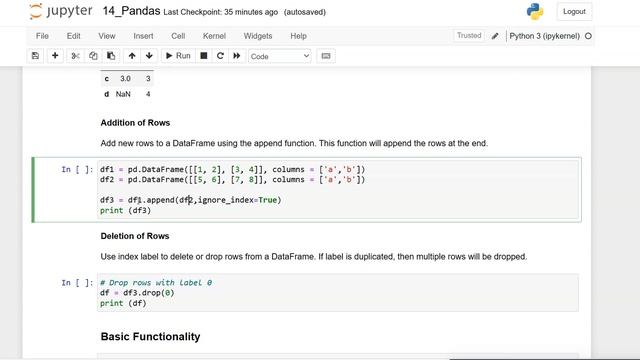
Task: Move the selected cell down
Action: point(149,56)
